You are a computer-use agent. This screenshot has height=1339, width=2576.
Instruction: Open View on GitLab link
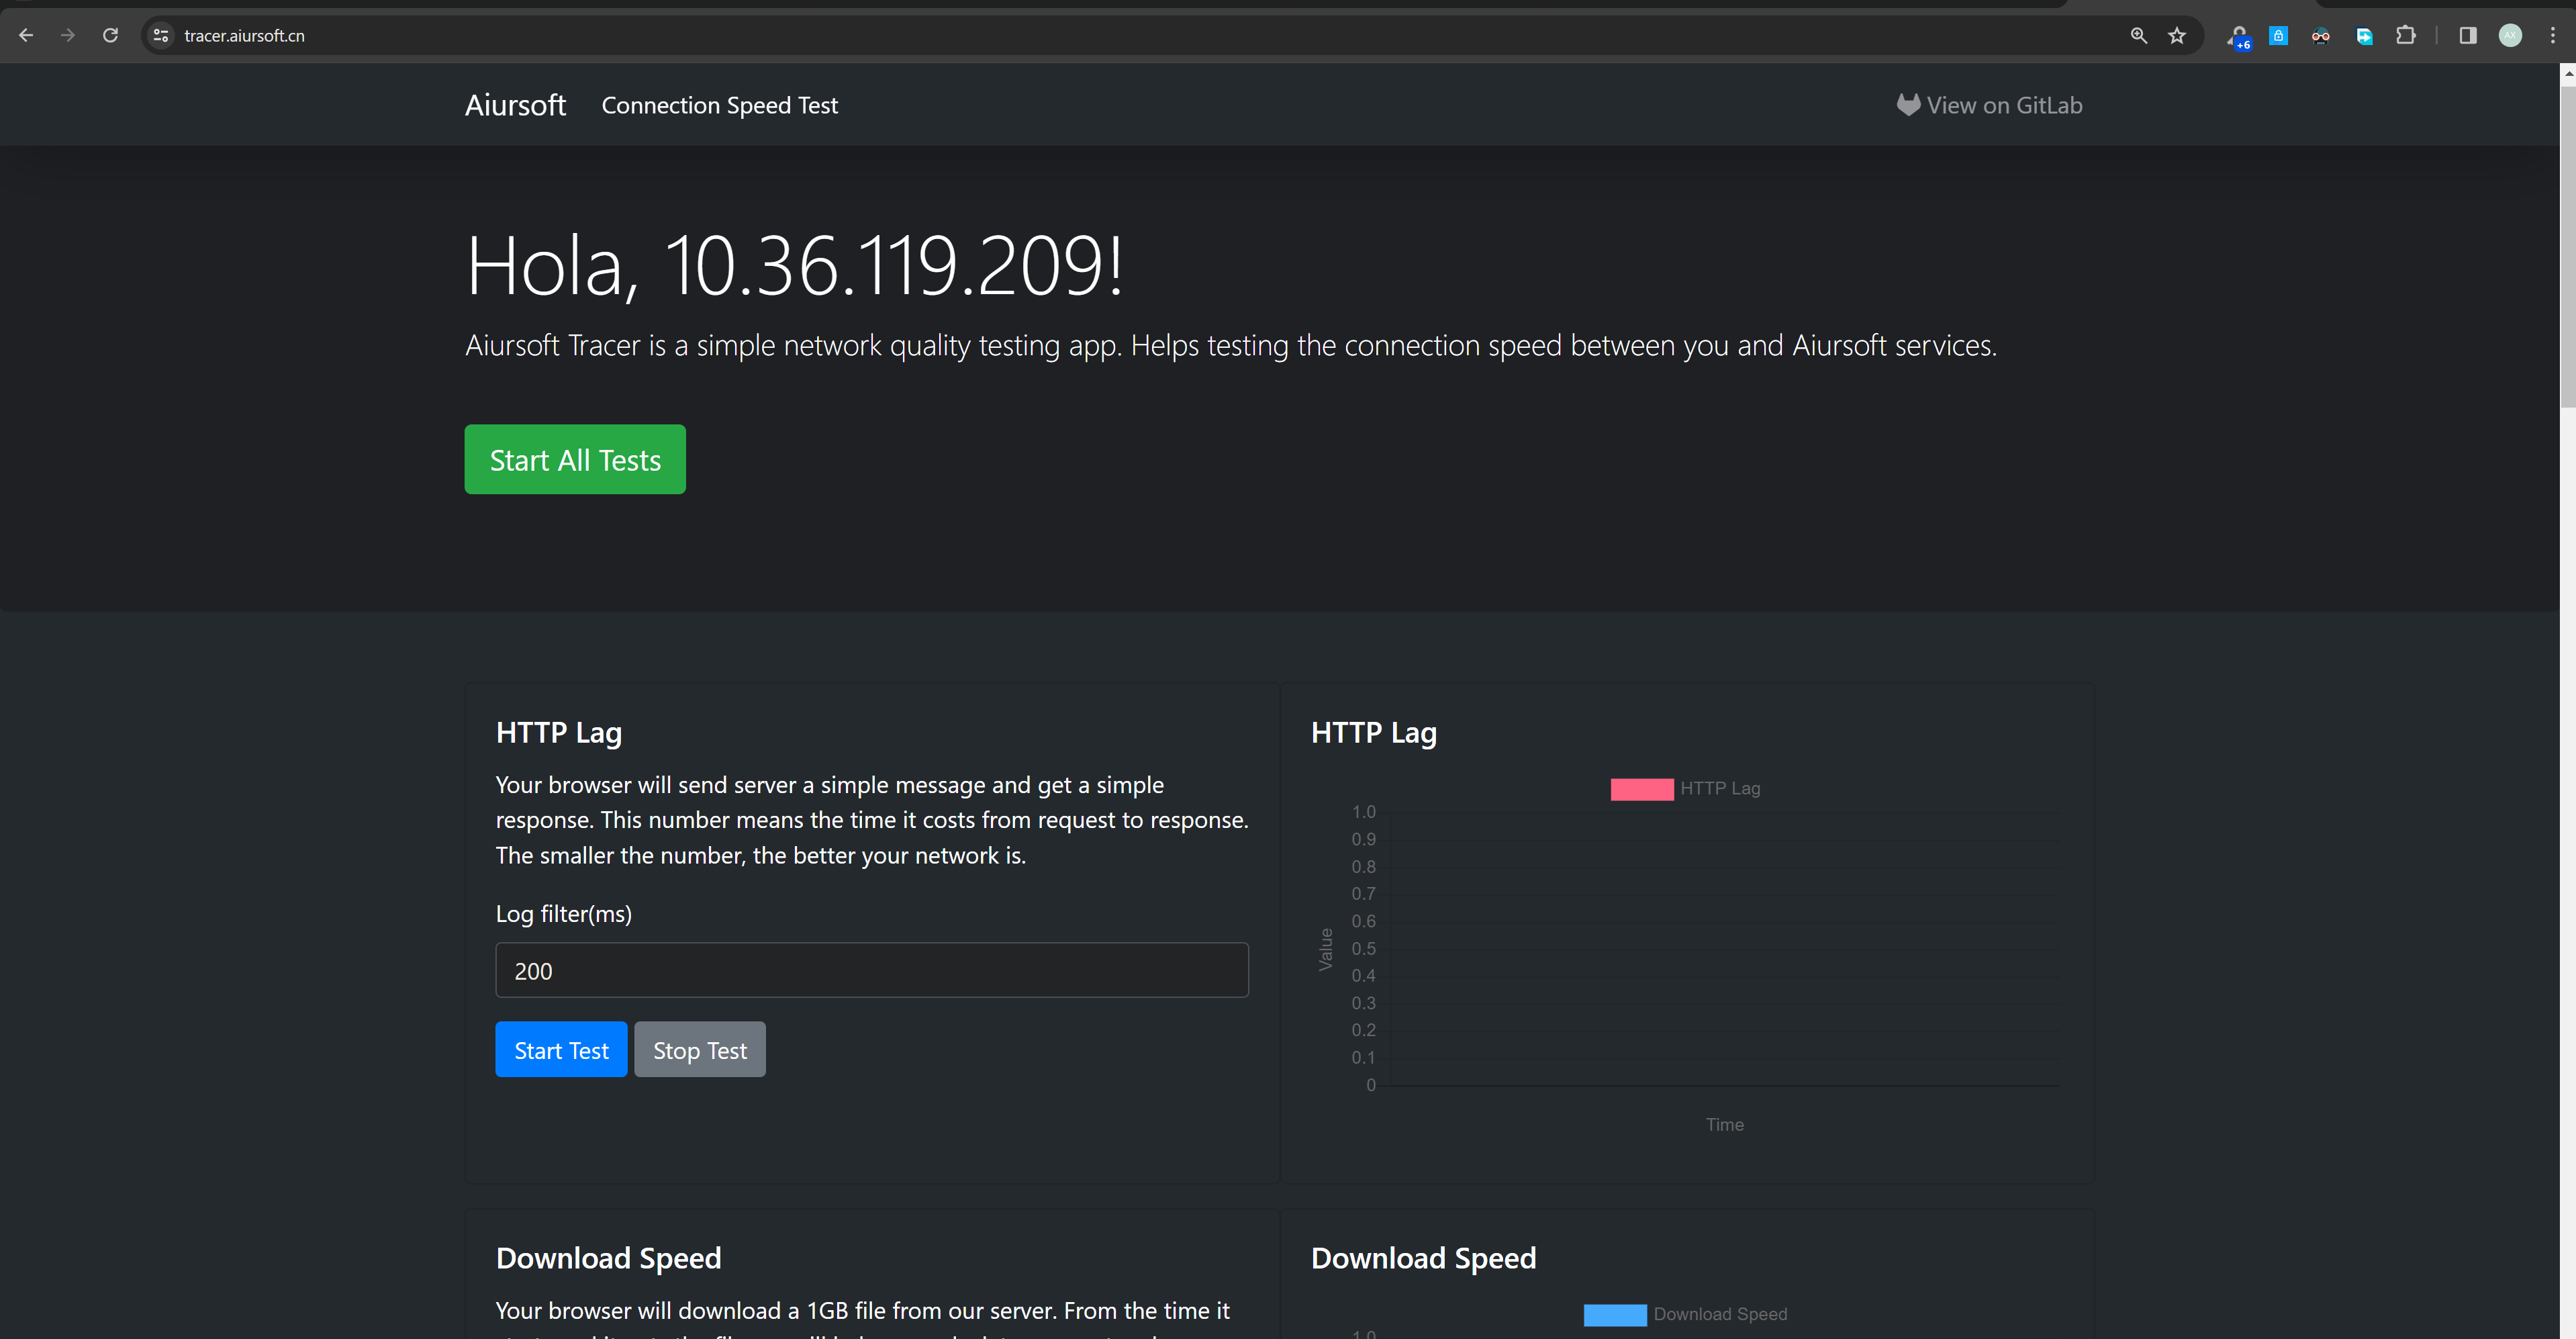tap(1989, 105)
